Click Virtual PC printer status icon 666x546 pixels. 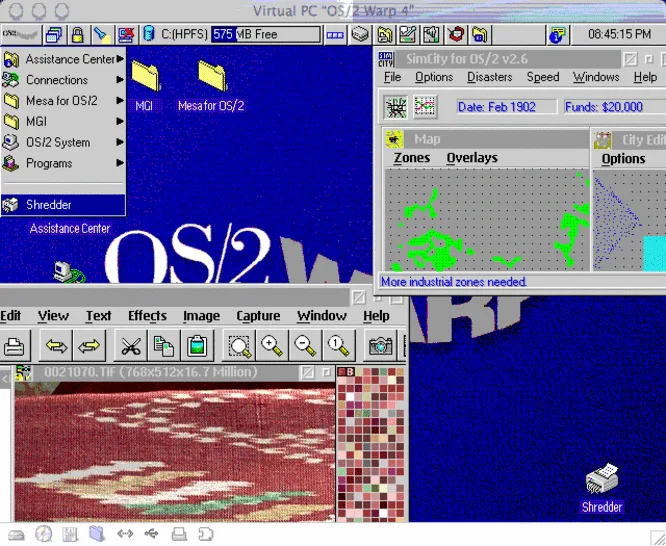(179, 534)
